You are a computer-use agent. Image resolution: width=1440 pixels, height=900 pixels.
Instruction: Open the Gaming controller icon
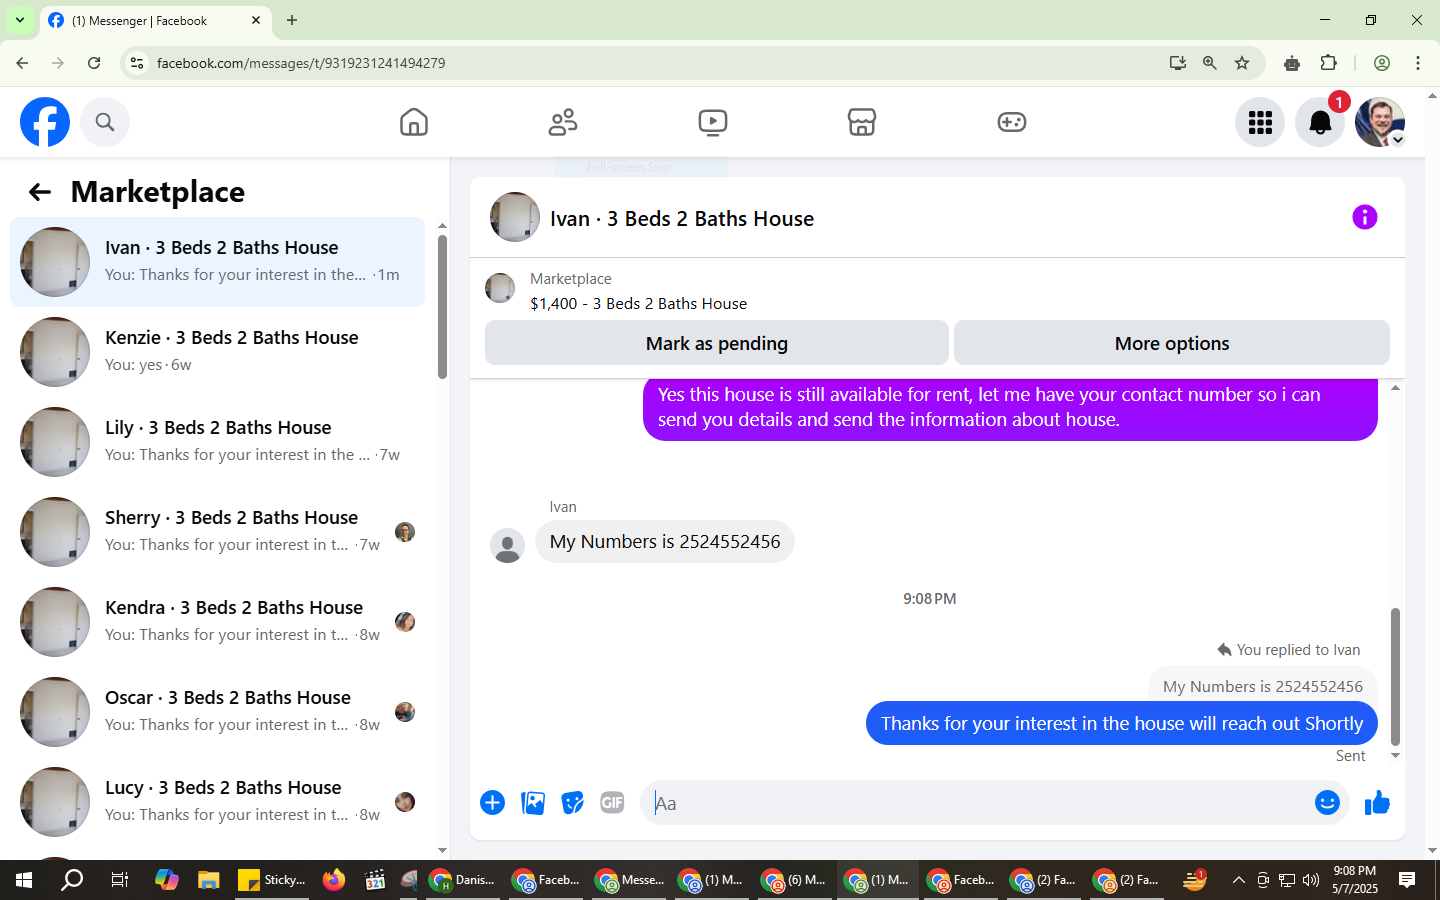(1012, 122)
